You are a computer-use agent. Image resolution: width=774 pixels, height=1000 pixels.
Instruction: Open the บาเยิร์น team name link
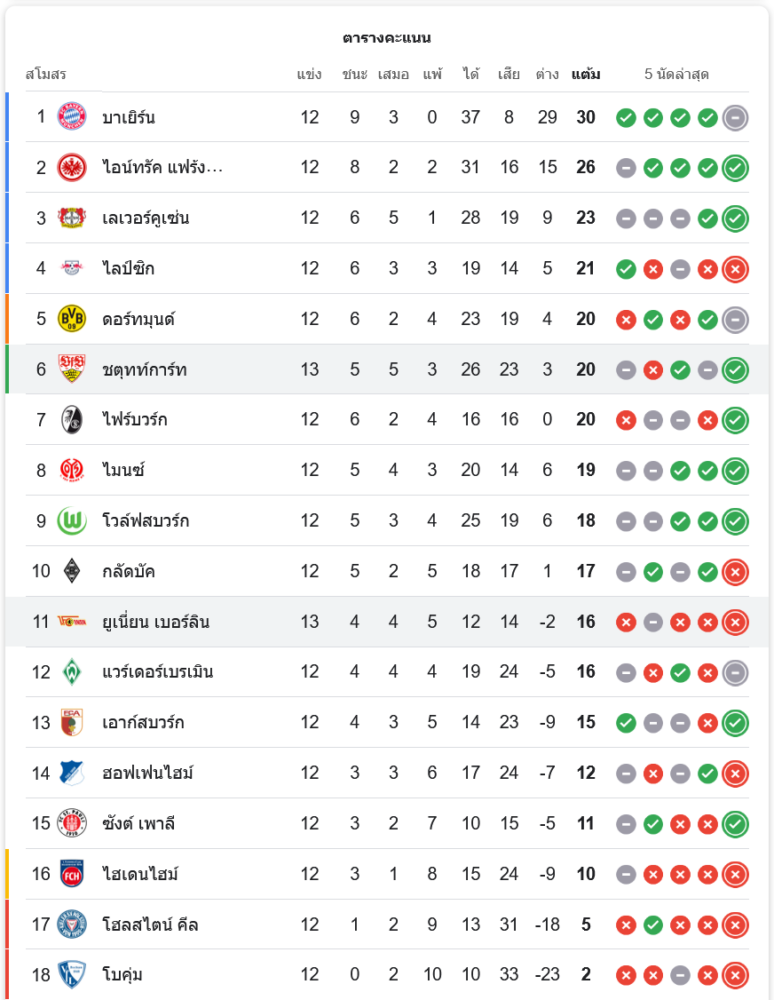tap(128, 117)
